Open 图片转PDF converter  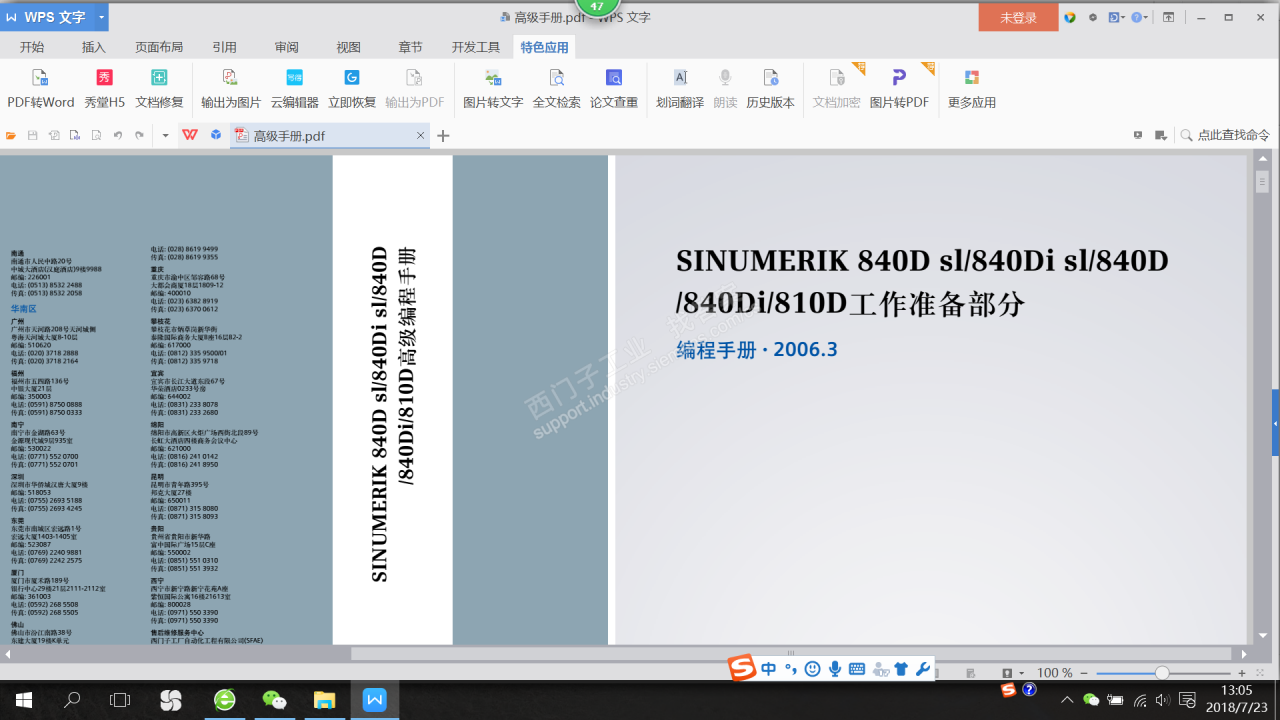899,89
